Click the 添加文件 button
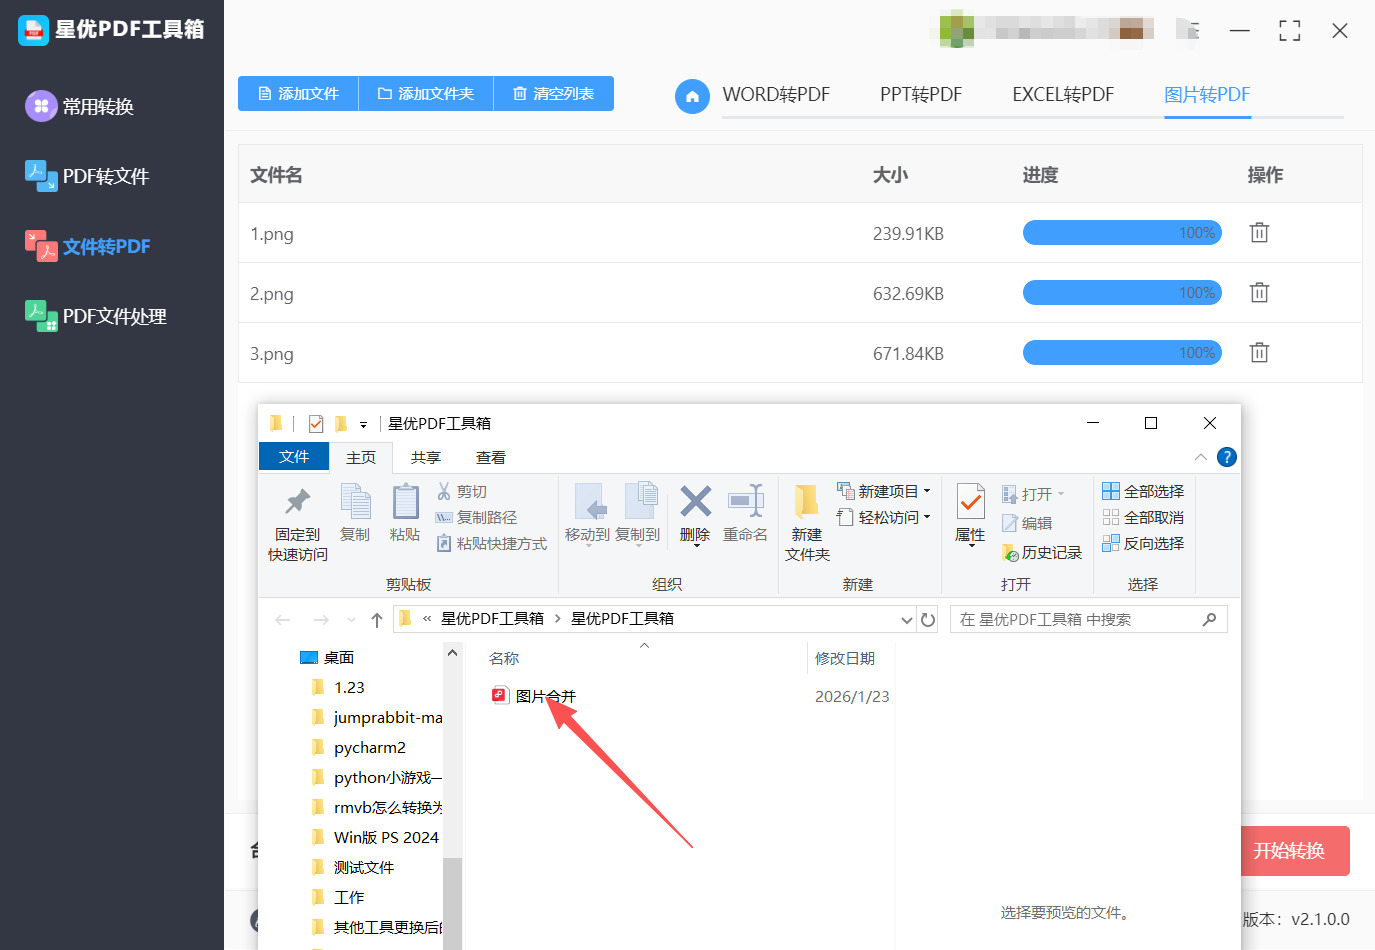Image resolution: width=1375 pixels, height=950 pixels. click(298, 94)
